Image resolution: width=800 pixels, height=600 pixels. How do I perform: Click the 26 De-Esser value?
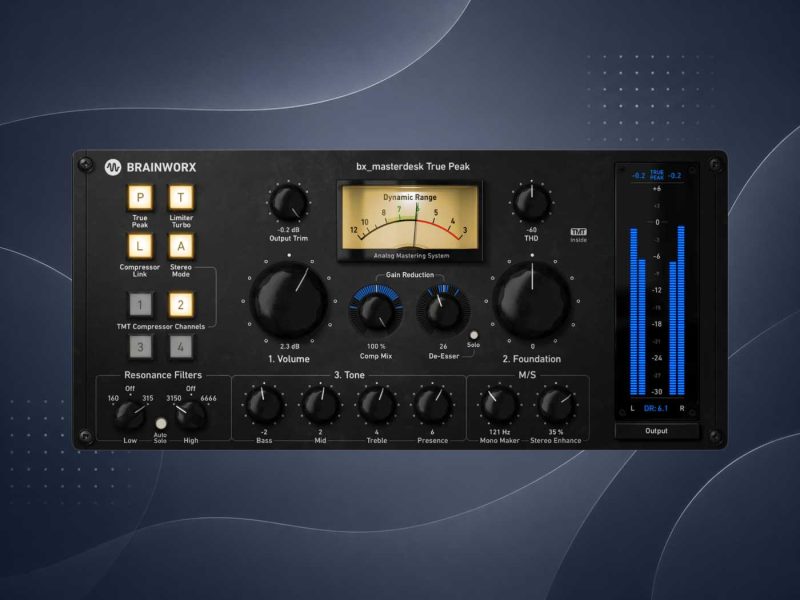click(443, 346)
